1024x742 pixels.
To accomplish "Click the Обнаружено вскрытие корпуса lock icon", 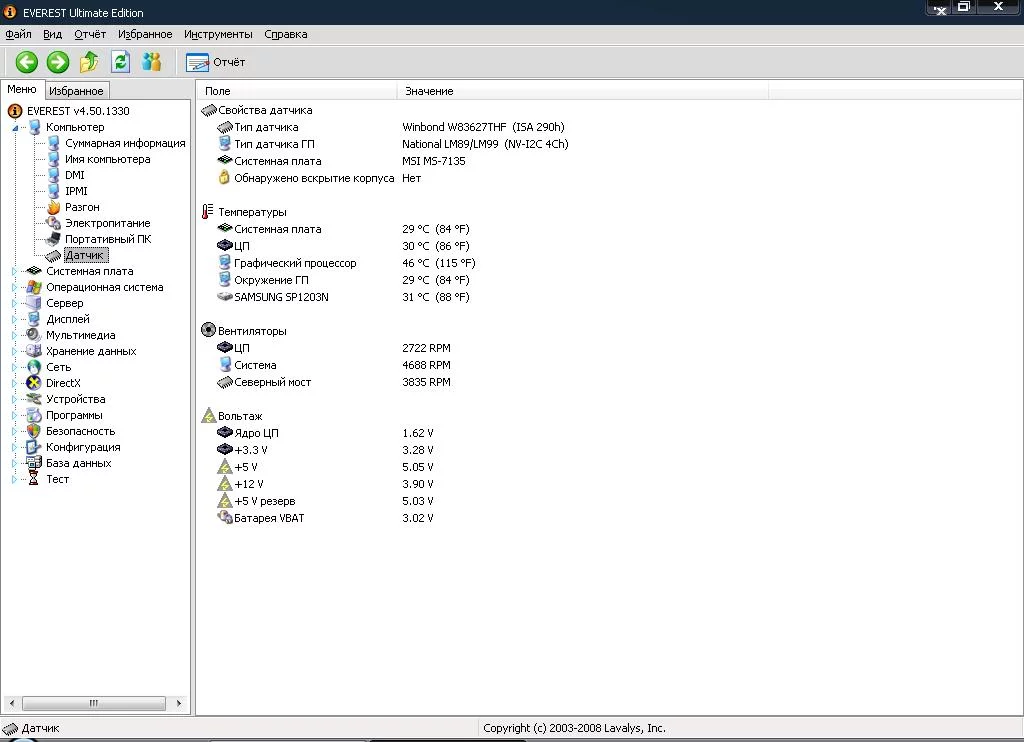I will click(224, 178).
